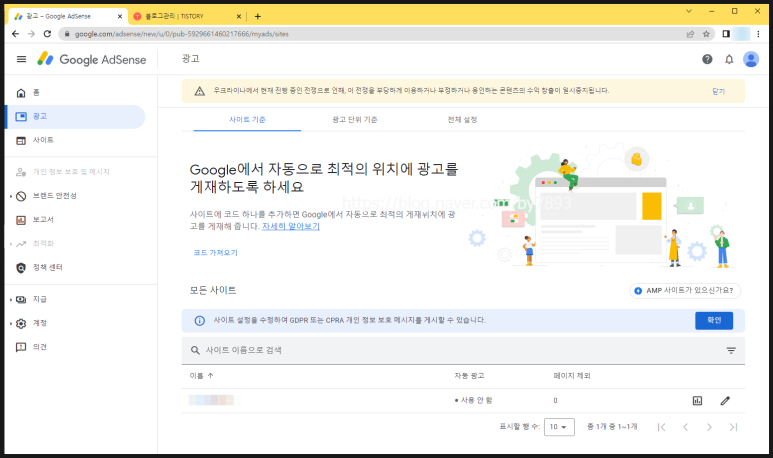Viewport: 773px width, 458px height.
Task: Click the warning triangle icon in banner
Action: click(199, 91)
